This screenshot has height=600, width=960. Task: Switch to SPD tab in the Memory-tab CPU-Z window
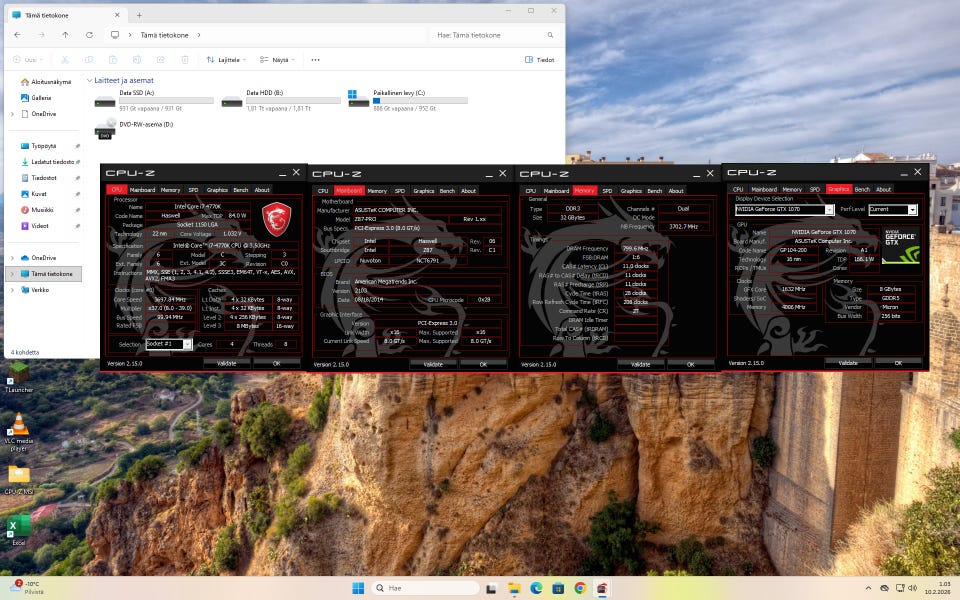[607, 191]
